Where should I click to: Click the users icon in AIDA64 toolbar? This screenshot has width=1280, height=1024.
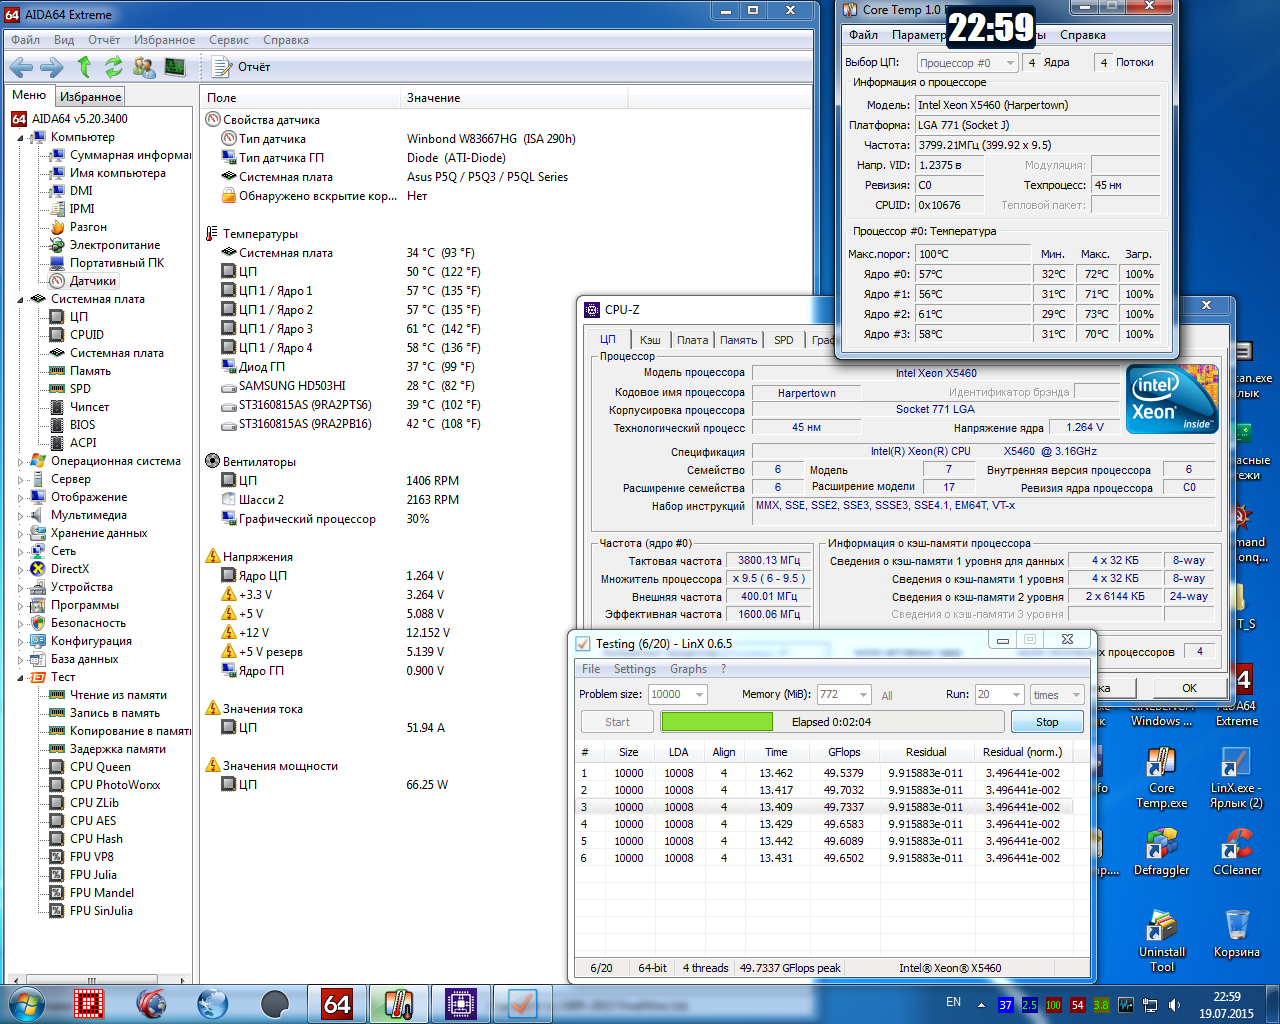(144, 67)
